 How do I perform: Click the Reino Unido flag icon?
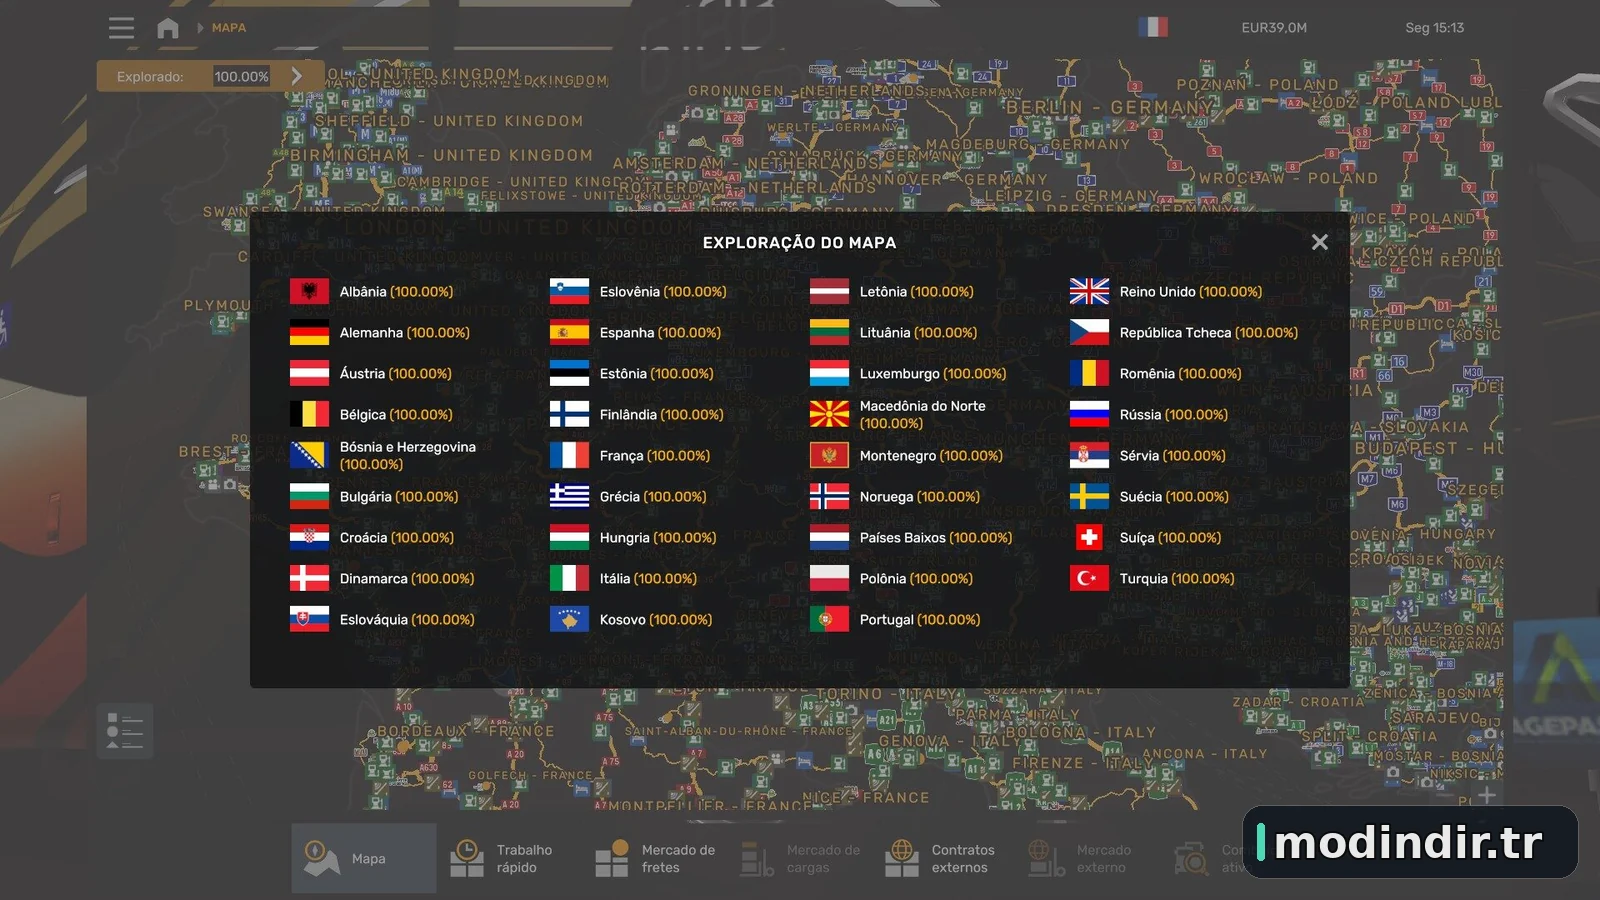1089,291
